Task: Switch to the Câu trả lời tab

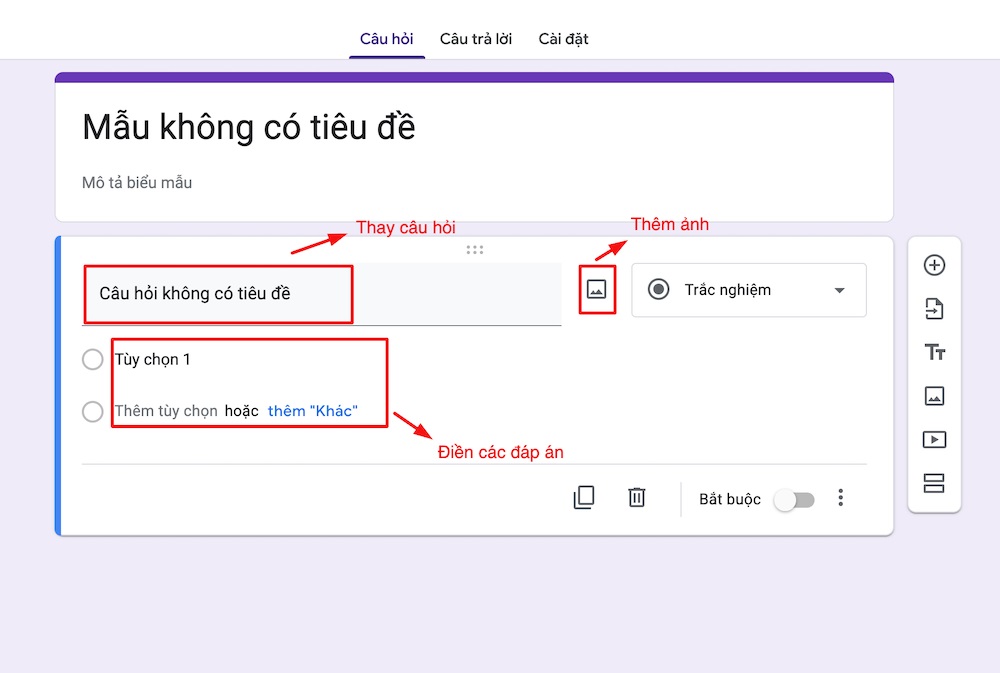Action: (x=476, y=38)
